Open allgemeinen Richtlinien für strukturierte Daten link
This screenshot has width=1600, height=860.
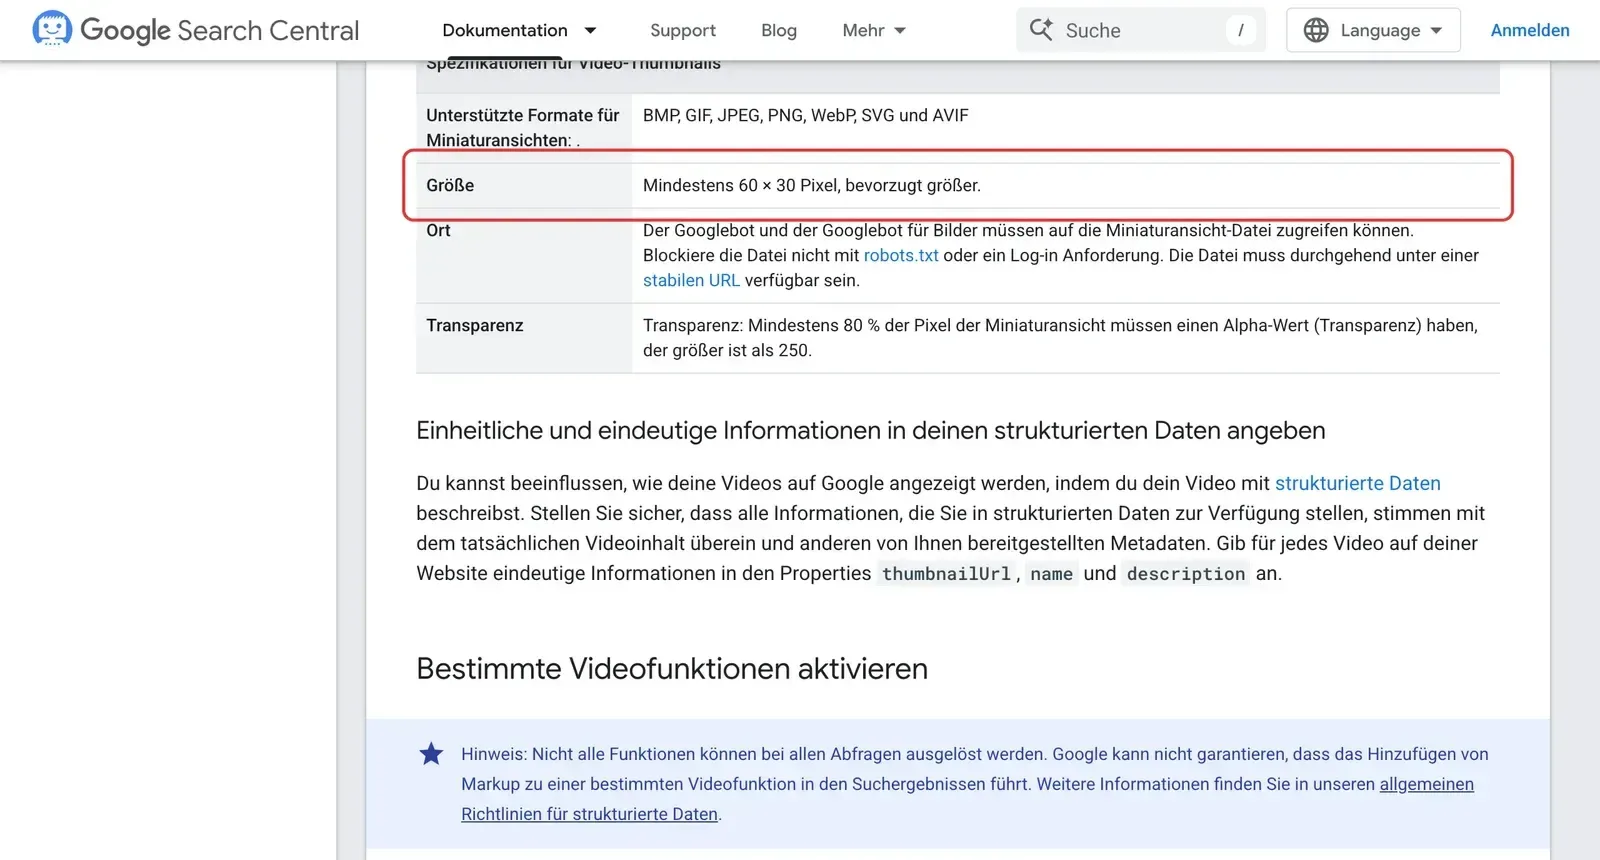point(967,799)
